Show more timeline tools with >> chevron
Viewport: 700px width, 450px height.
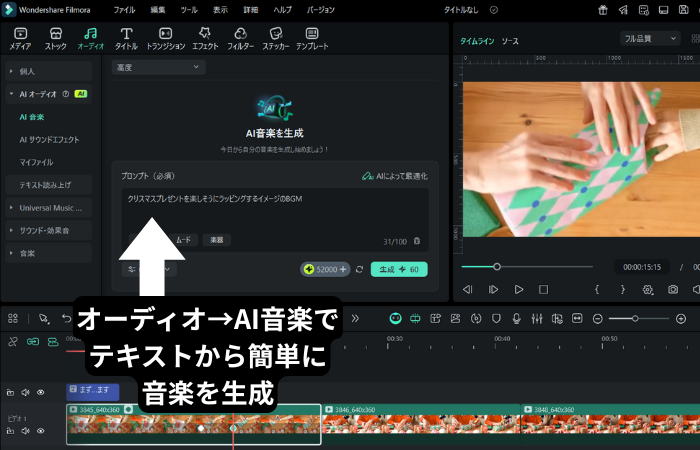[355, 318]
